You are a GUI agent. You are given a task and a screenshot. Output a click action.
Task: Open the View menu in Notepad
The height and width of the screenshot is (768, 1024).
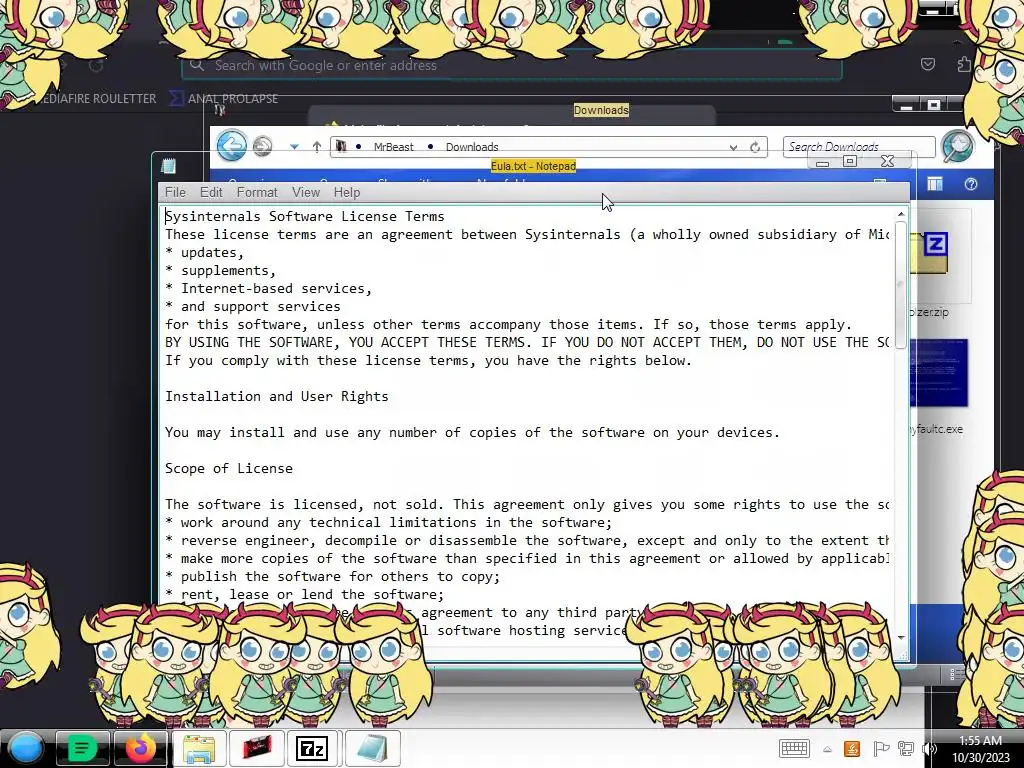[x=306, y=192]
